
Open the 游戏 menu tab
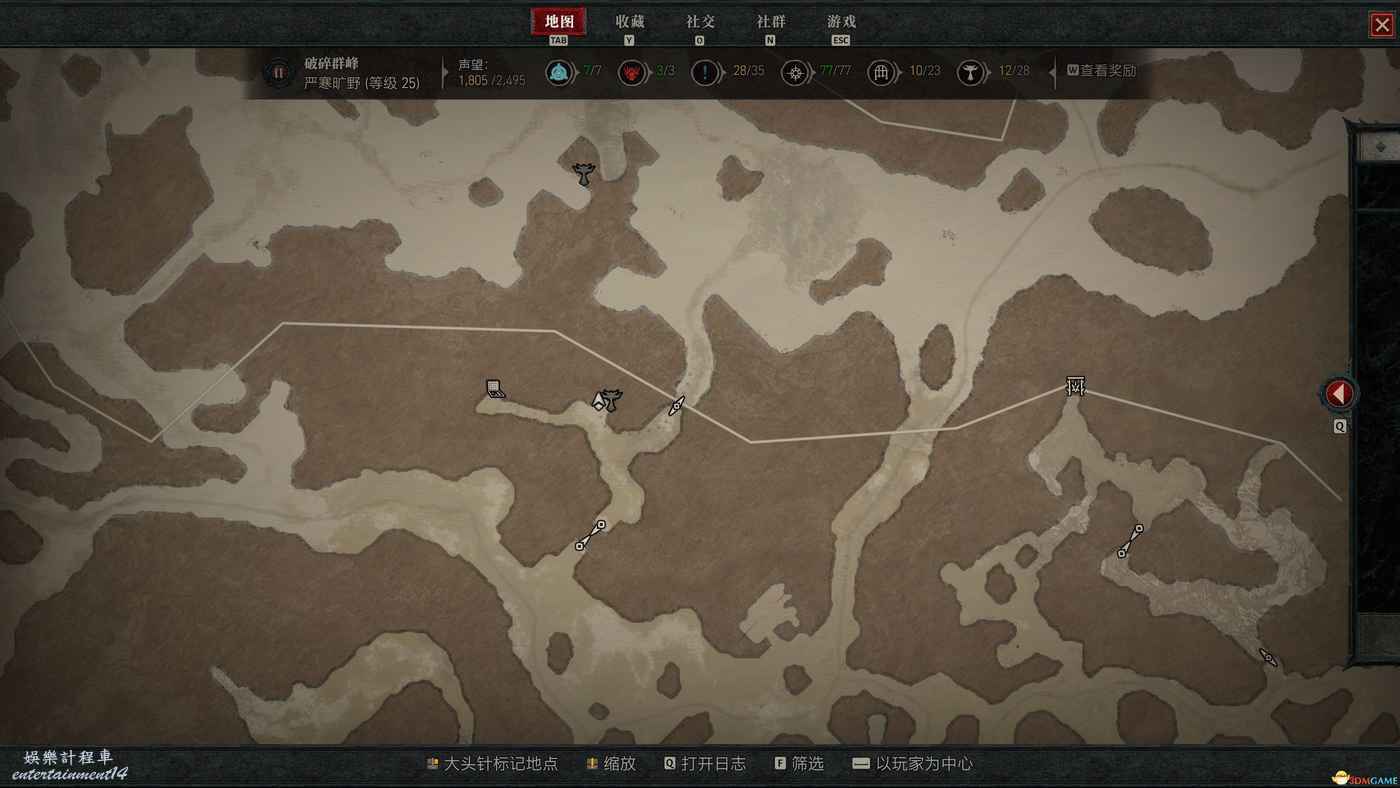841,21
